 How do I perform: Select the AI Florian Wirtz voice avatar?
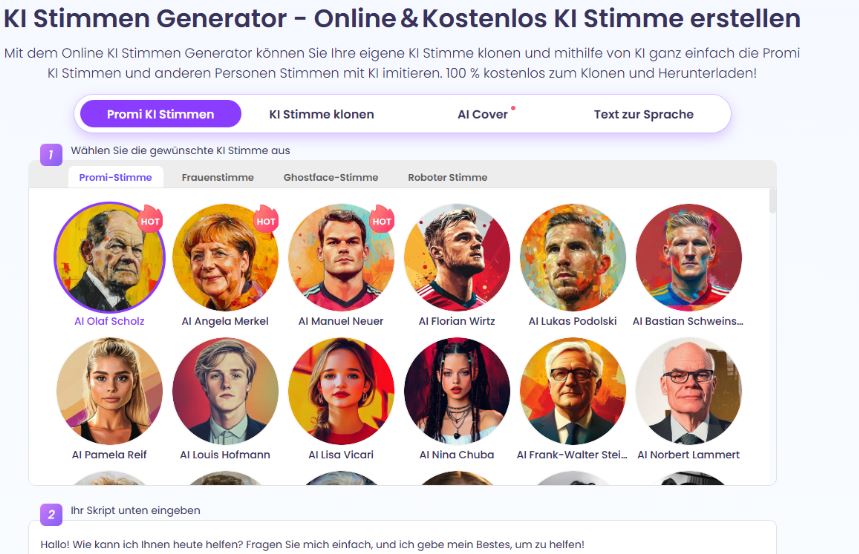tap(457, 257)
